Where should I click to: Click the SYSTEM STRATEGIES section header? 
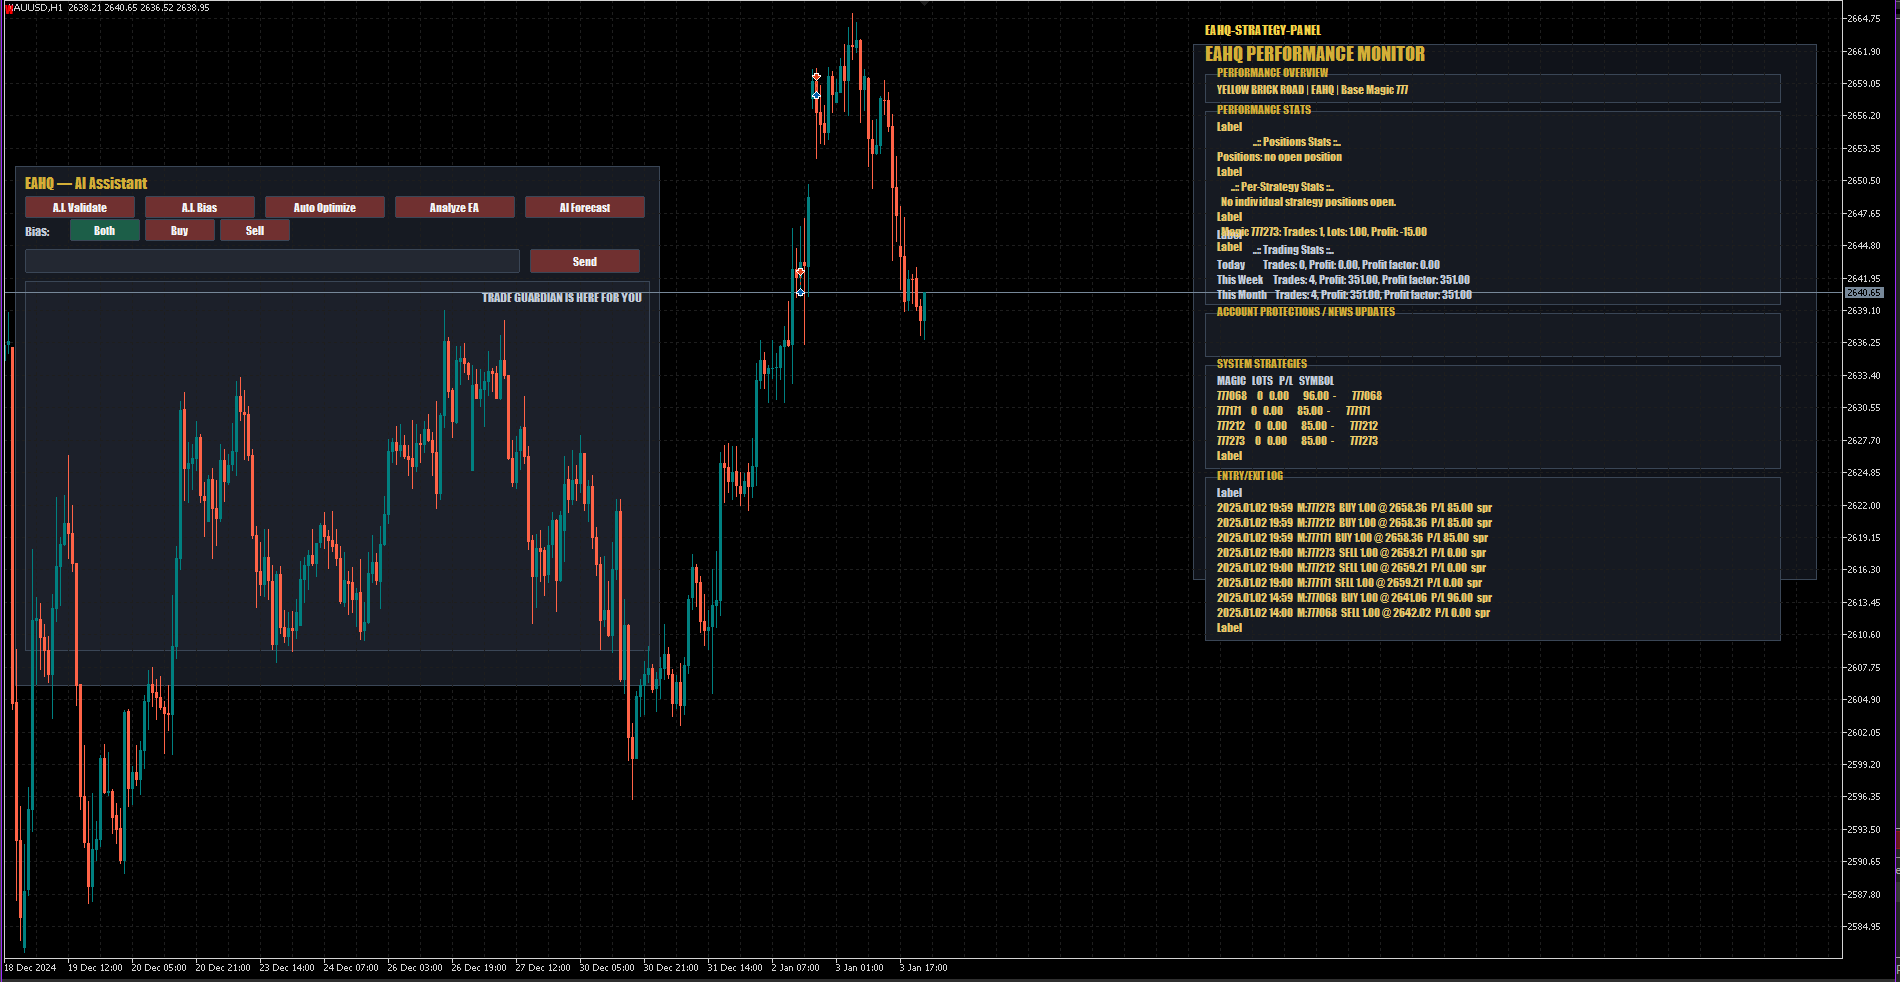1262,364
